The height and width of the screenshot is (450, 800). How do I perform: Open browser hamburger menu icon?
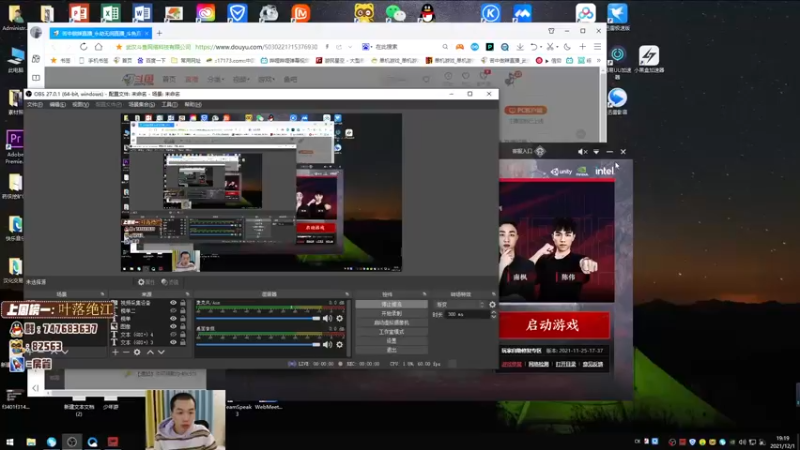(597, 46)
